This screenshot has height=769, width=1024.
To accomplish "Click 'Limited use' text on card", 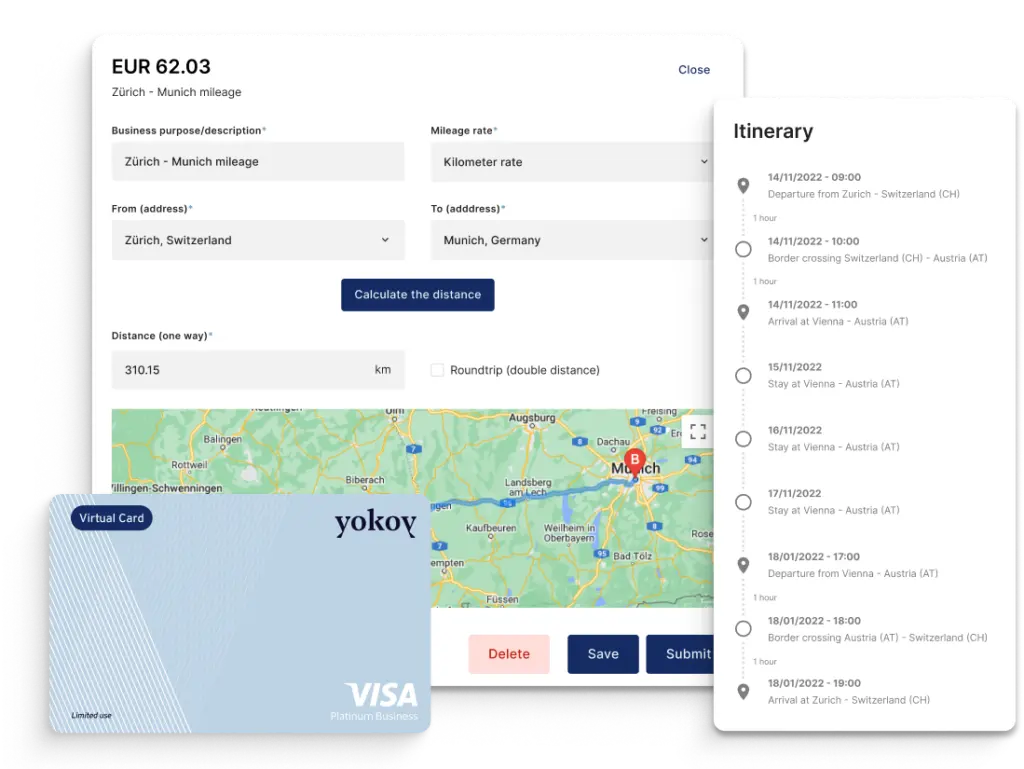I will 91,715.
